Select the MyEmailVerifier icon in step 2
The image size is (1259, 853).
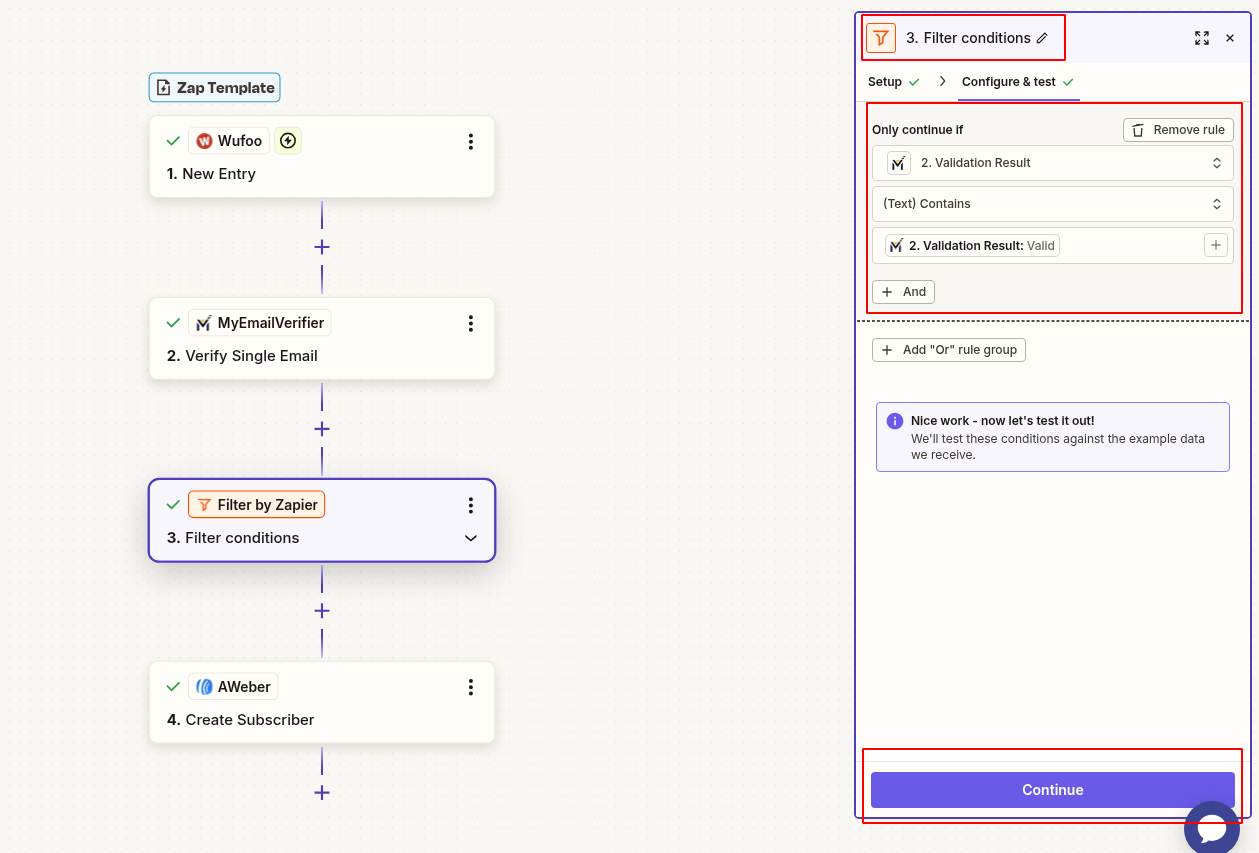[x=203, y=322]
